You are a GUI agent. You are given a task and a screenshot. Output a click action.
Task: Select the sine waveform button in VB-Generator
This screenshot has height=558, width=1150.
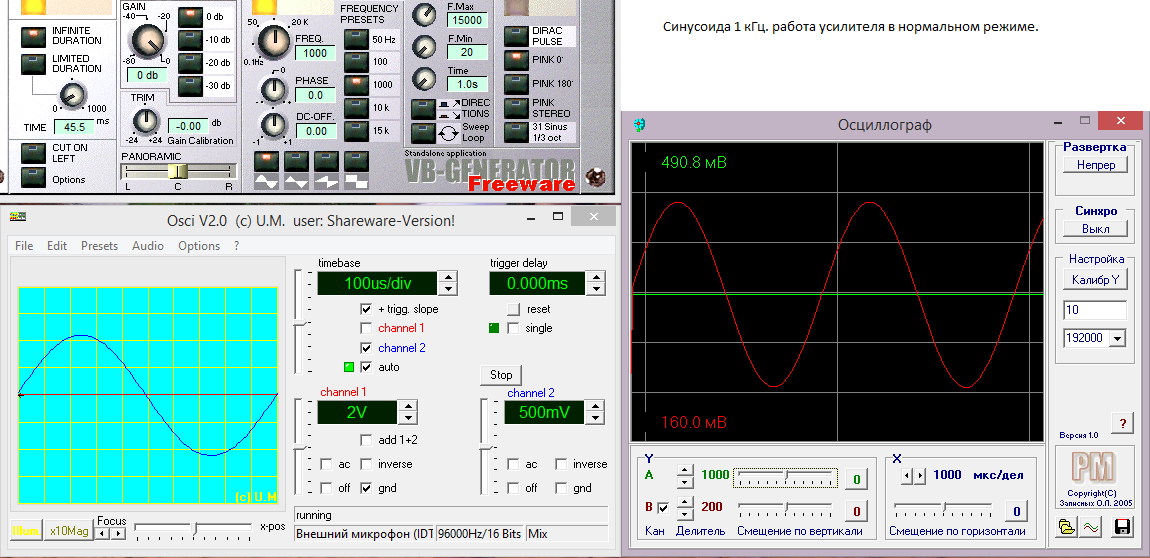tap(266, 162)
